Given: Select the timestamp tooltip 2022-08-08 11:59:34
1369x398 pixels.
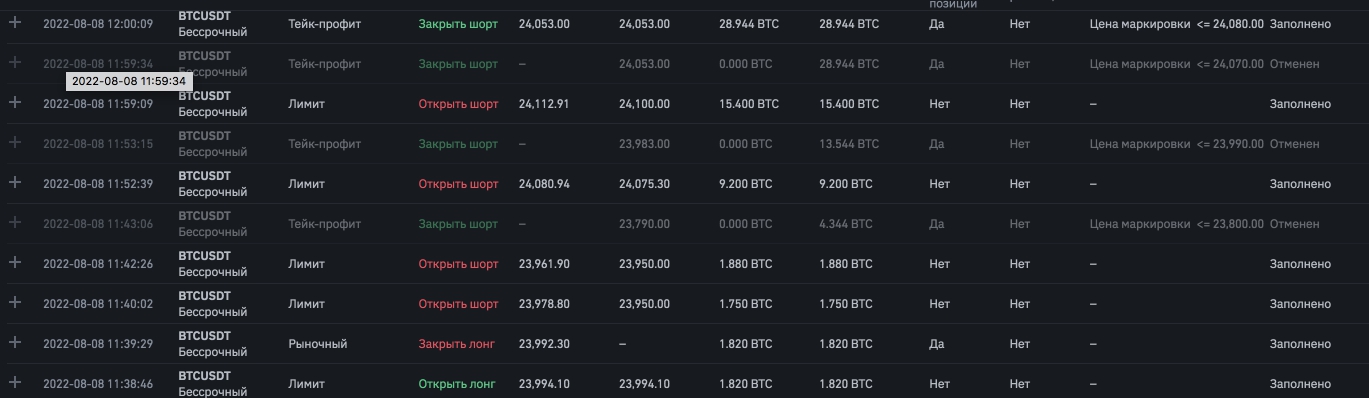Looking at the screenshot, I should (x=129, y=81).
